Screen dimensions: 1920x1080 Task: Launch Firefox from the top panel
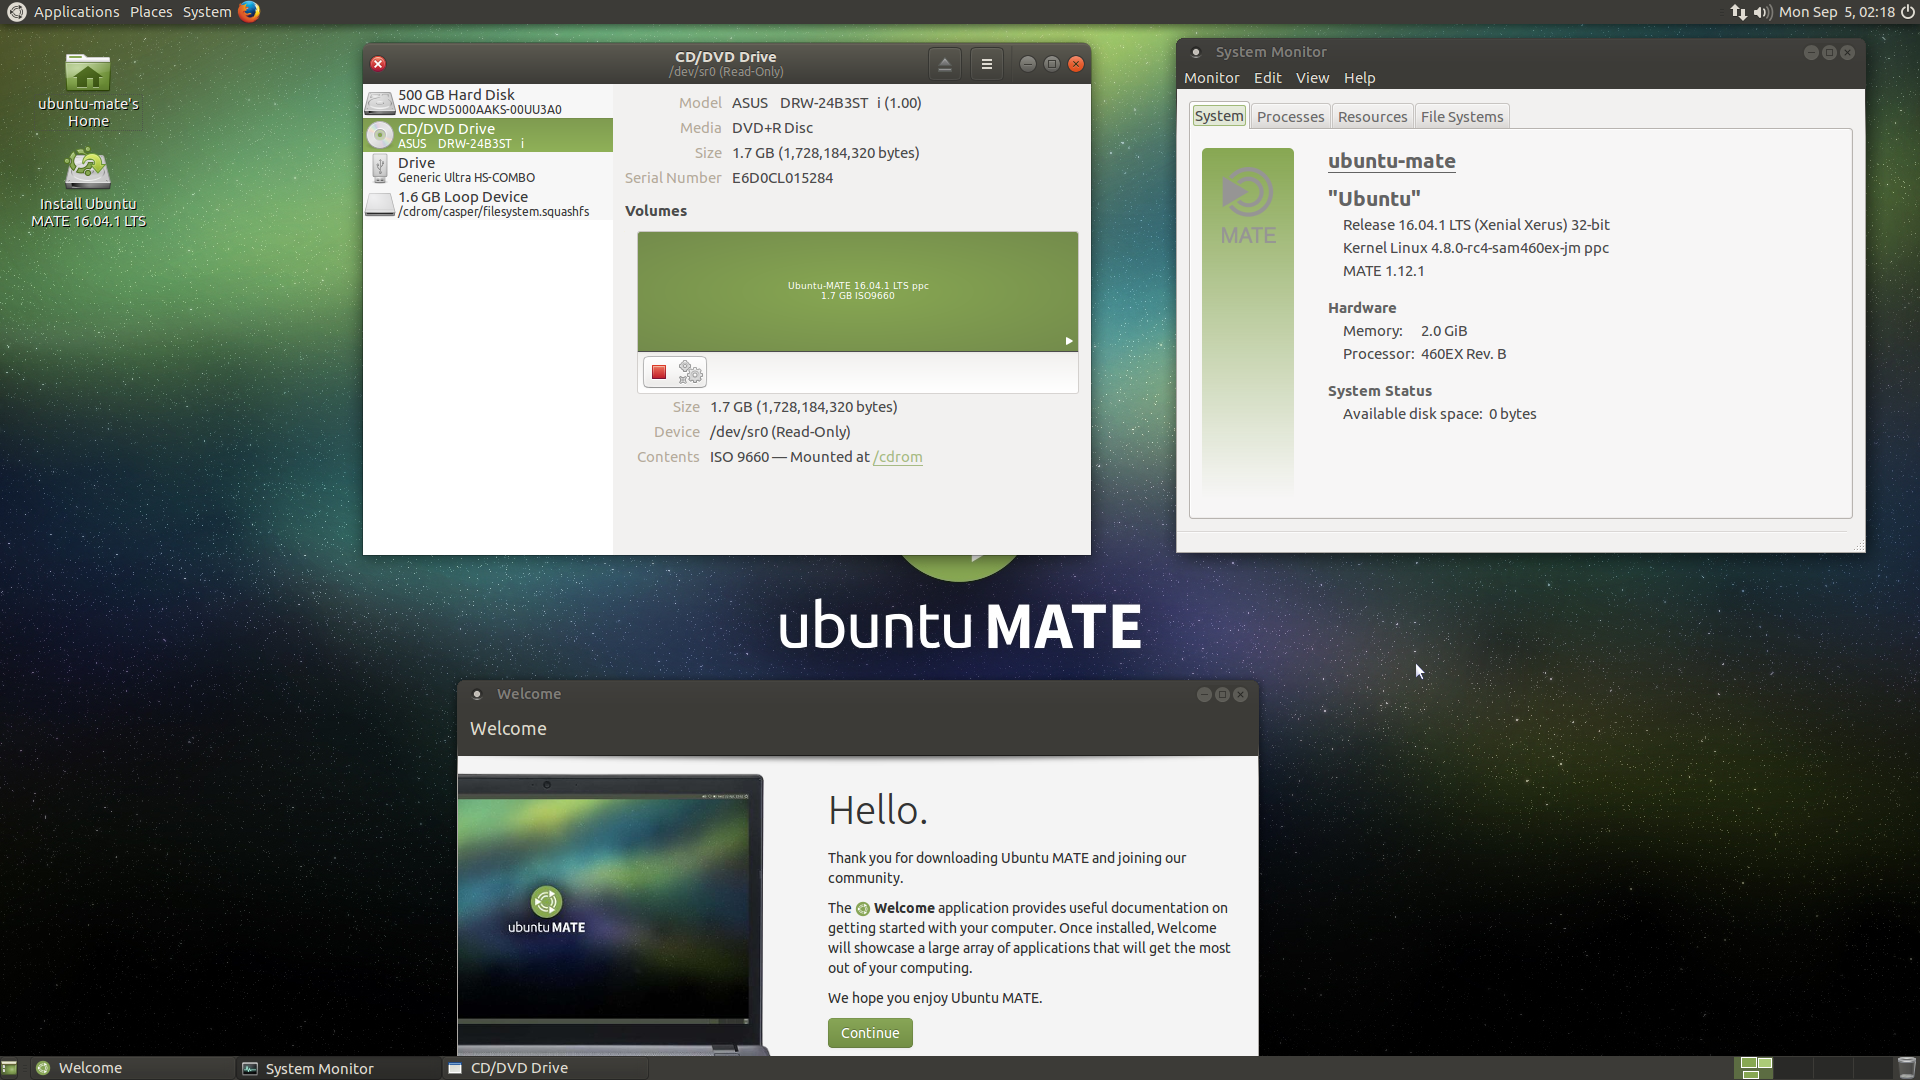pyautogui.click(x=249, y=12)
